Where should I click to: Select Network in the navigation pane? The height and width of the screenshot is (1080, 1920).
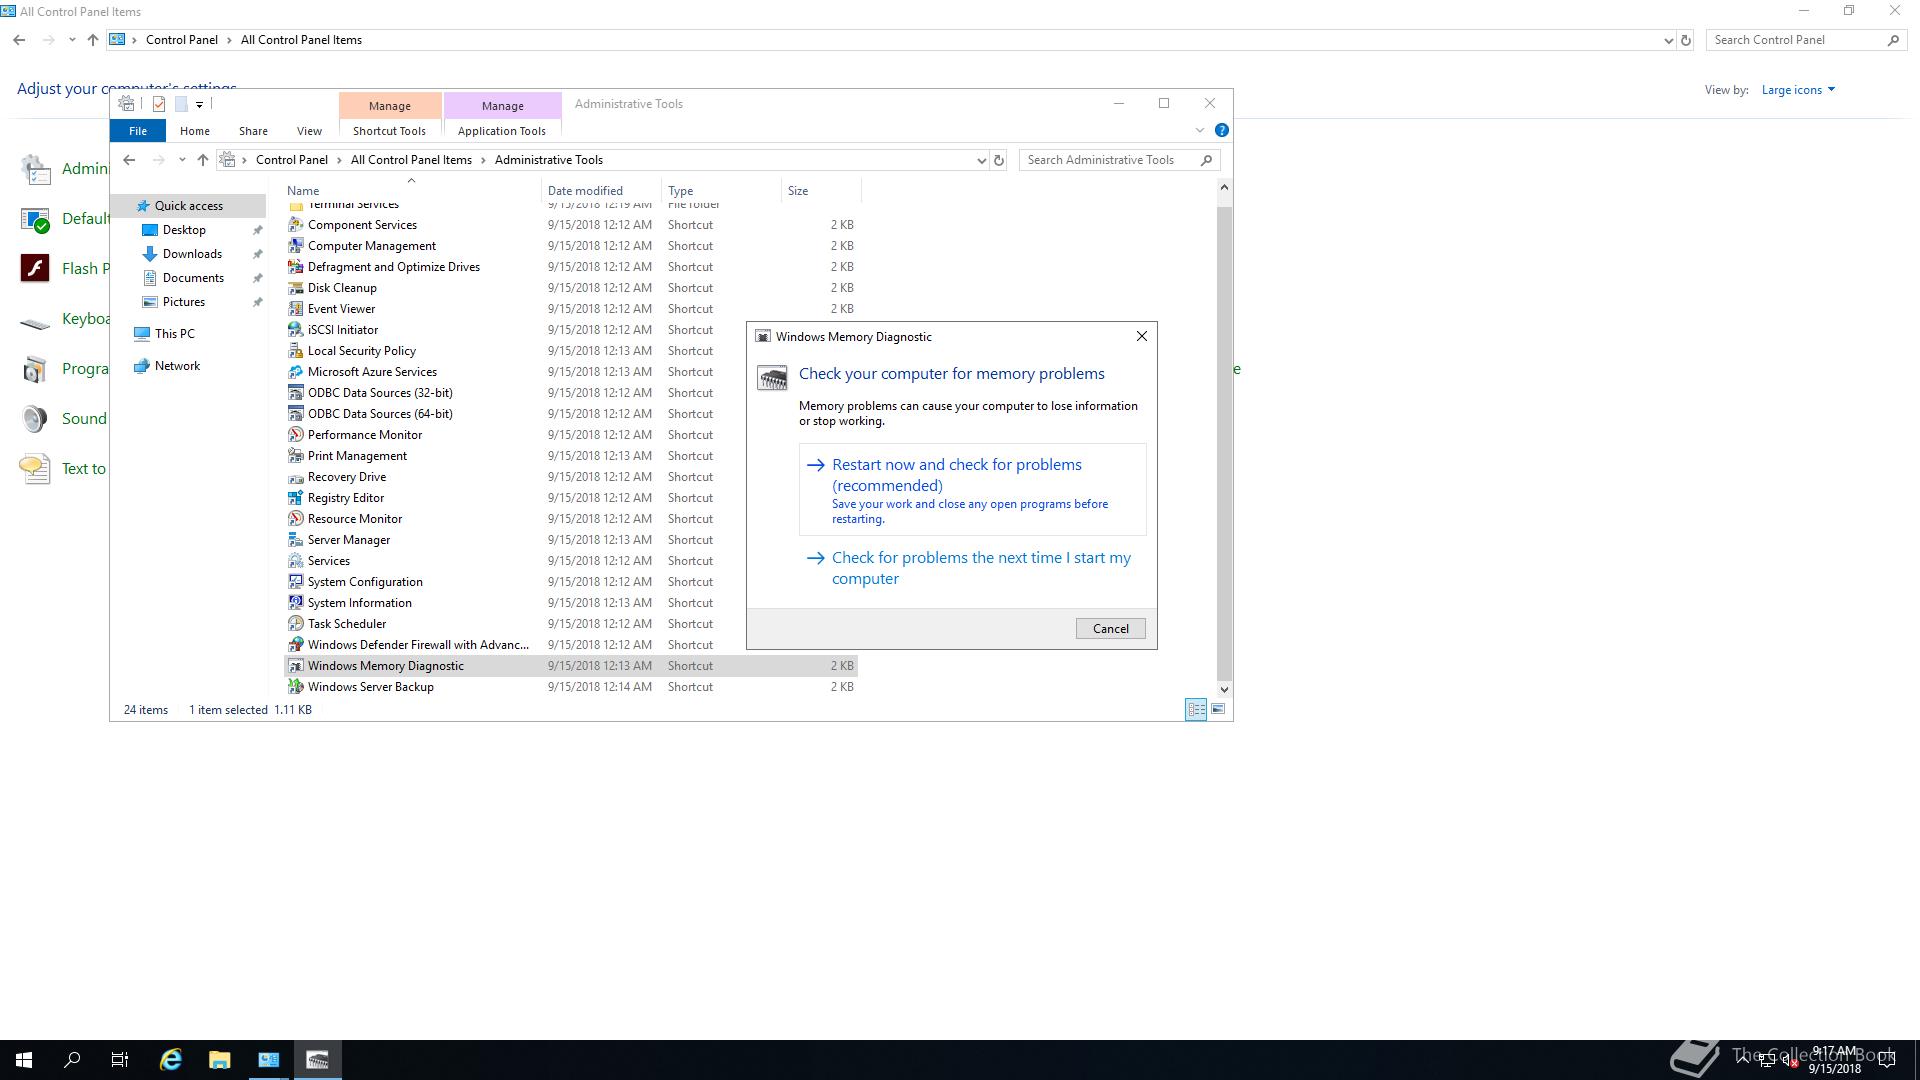pyautogui.click(x=177, y=366)
